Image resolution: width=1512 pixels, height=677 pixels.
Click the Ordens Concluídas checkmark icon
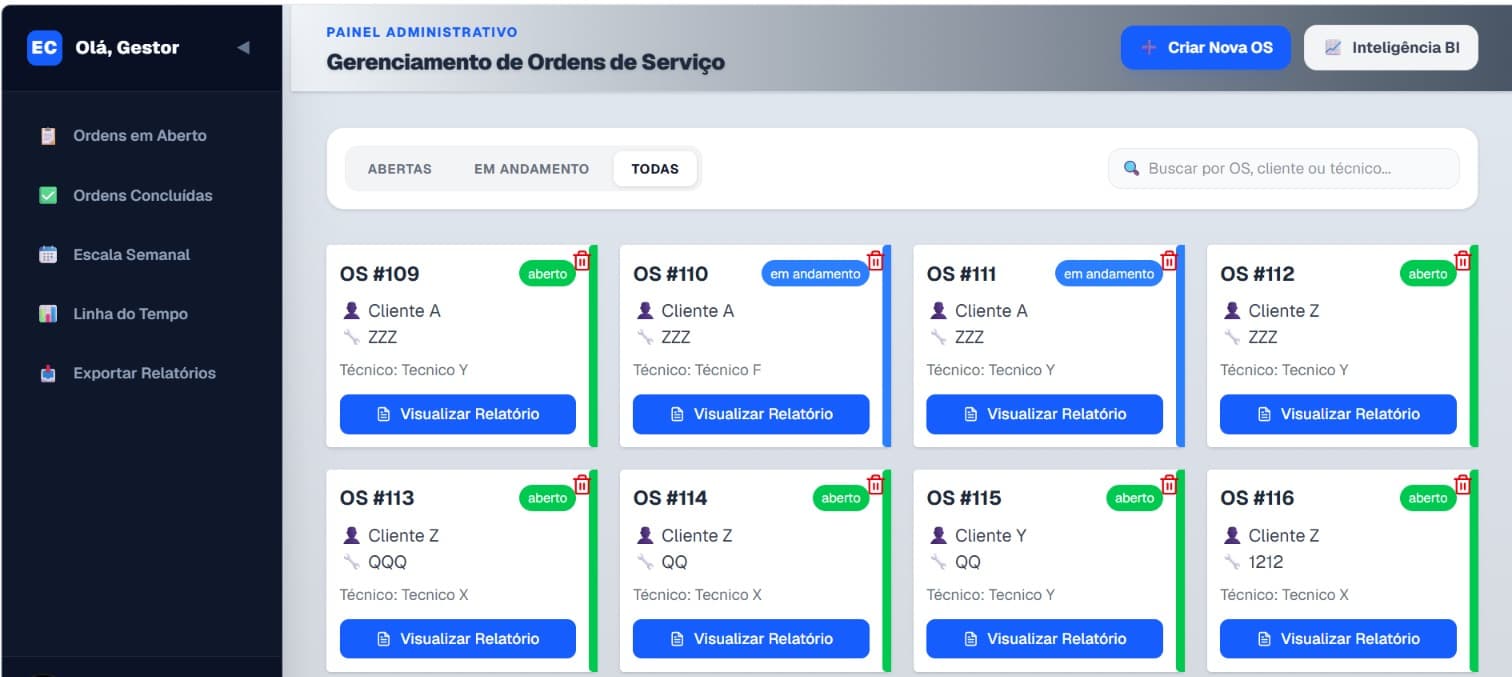[x=48, y=195]
